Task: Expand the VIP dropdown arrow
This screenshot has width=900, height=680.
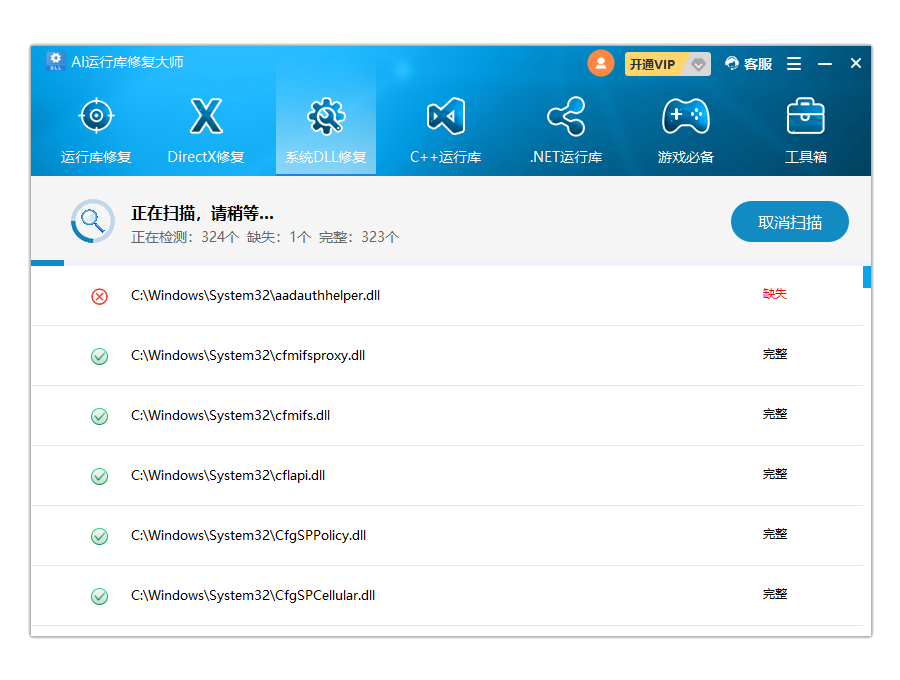Action: coord(698,64)
